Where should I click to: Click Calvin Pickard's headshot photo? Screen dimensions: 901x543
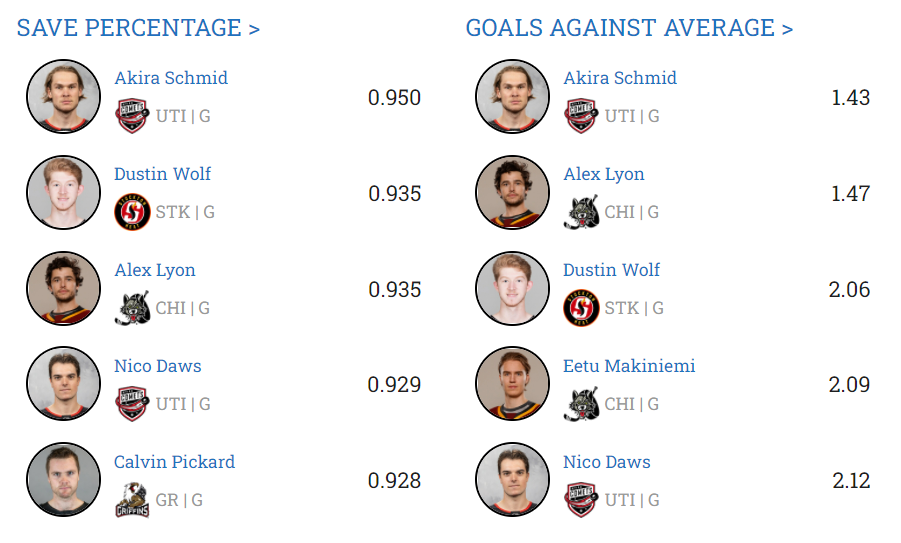63,481
